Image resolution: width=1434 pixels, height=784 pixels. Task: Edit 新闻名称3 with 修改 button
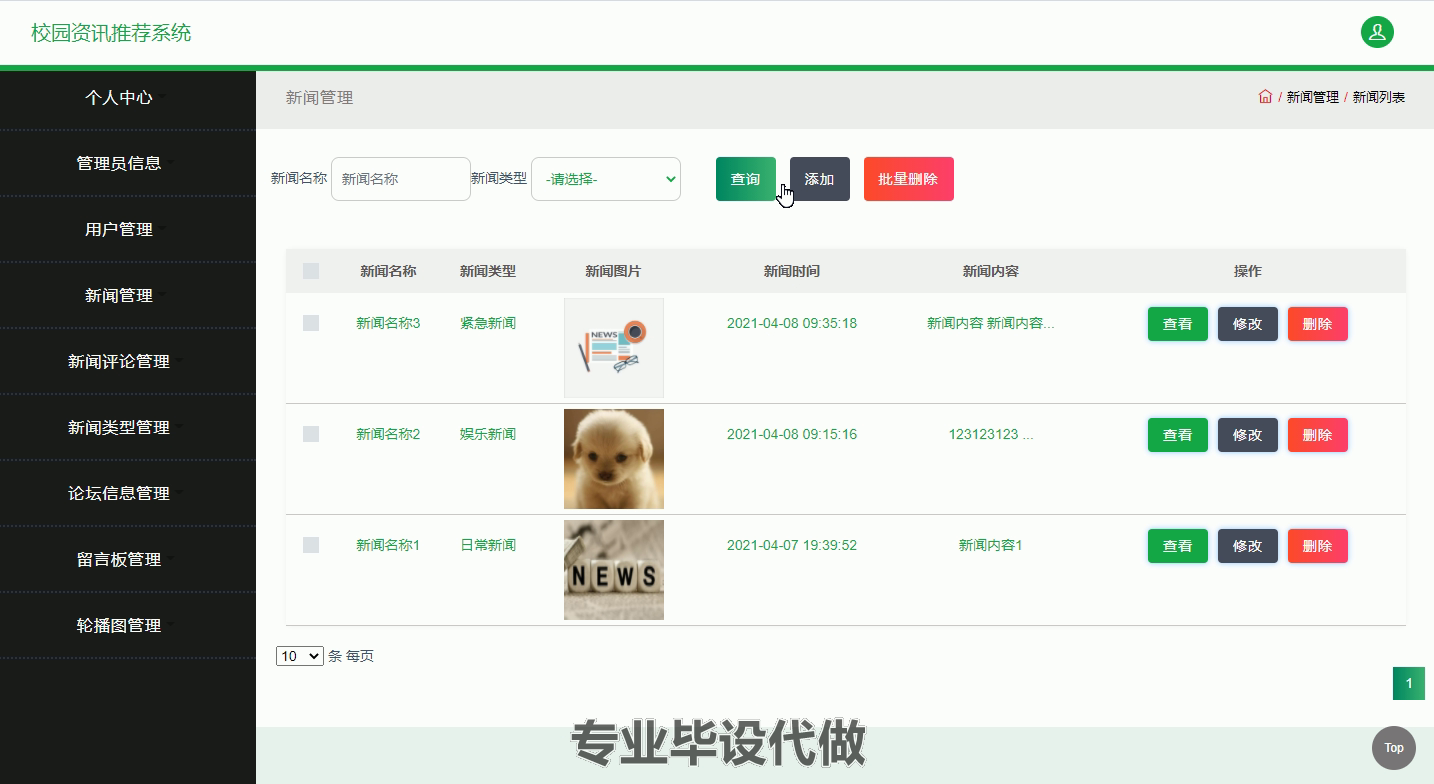coord(1248,324)
